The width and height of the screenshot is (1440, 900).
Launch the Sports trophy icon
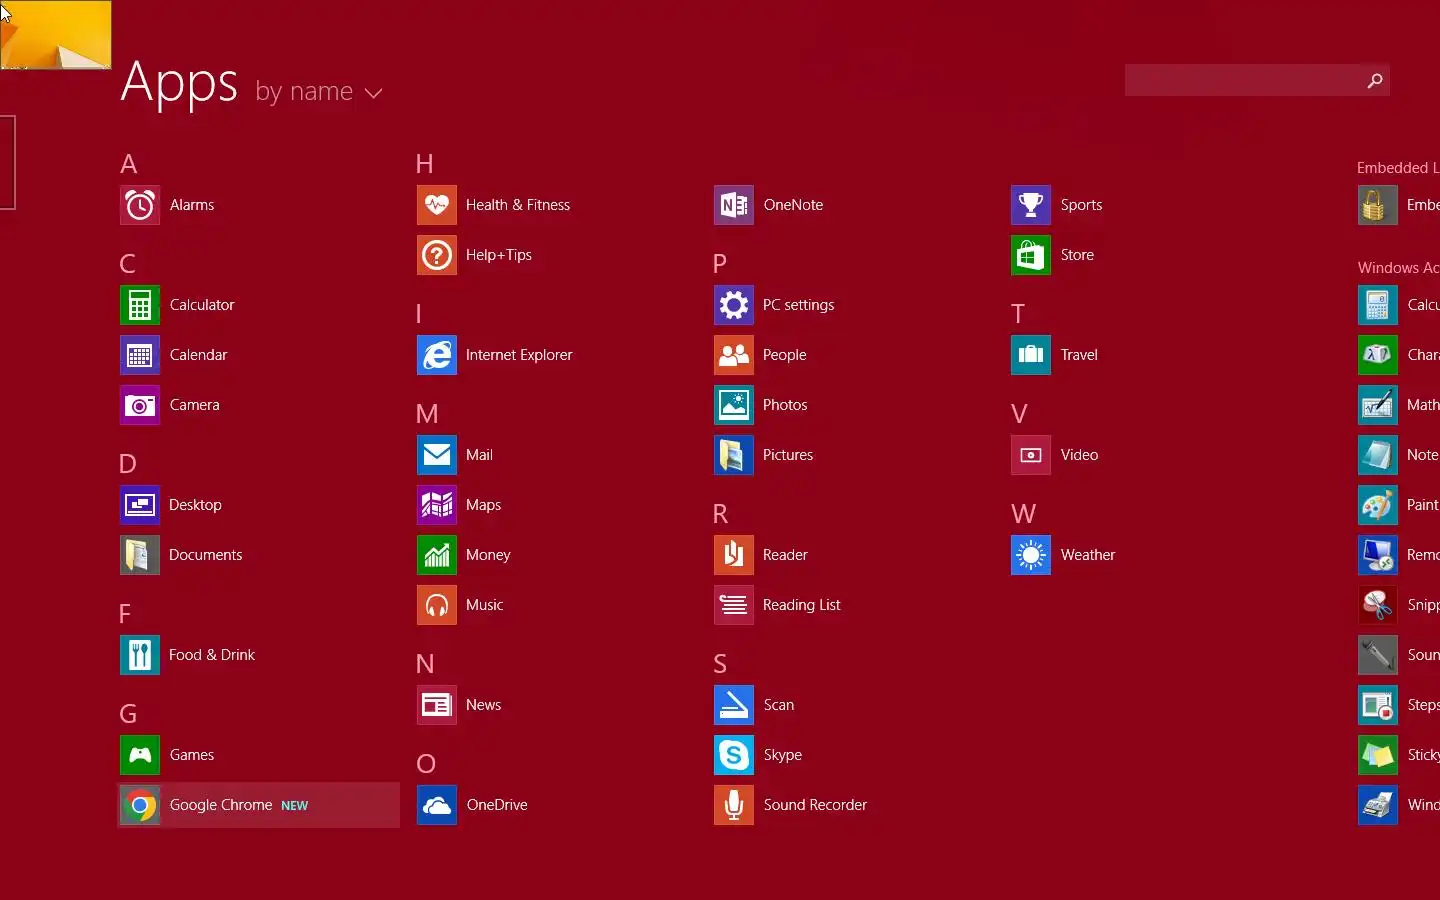pos(1031,205)
